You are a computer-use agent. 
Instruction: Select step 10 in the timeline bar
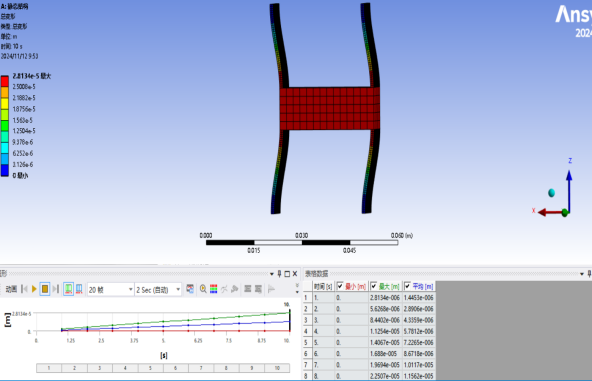277,368
